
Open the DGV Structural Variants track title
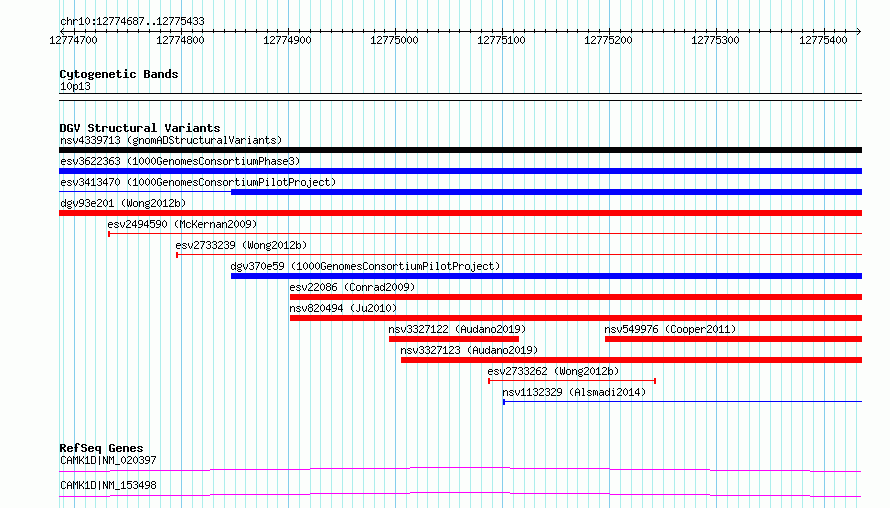coord(140,128)
